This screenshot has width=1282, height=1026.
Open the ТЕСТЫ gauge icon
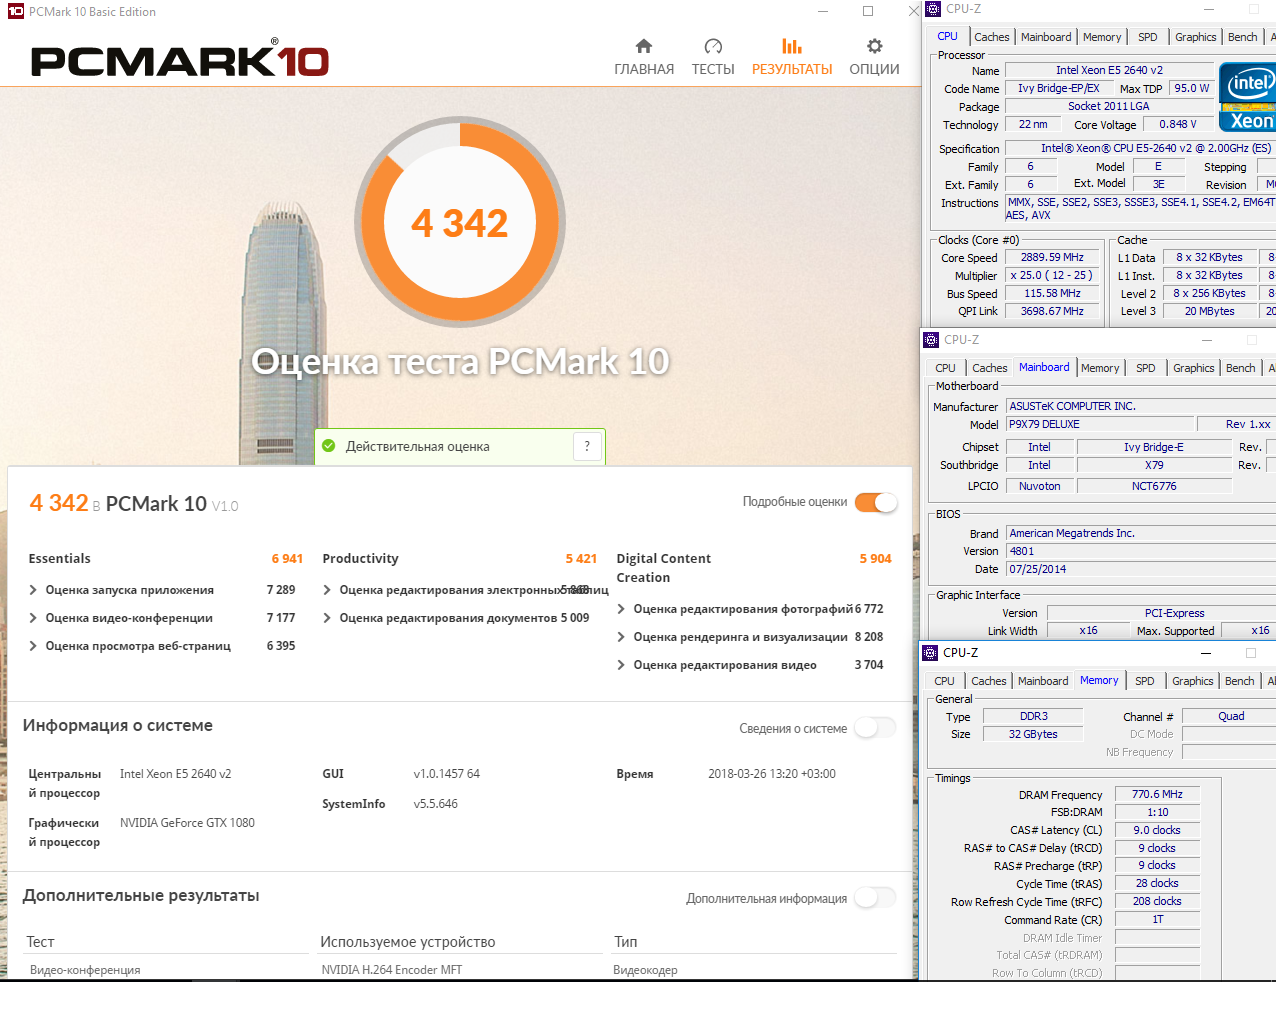pyautogui.click(x=713, y=46)
